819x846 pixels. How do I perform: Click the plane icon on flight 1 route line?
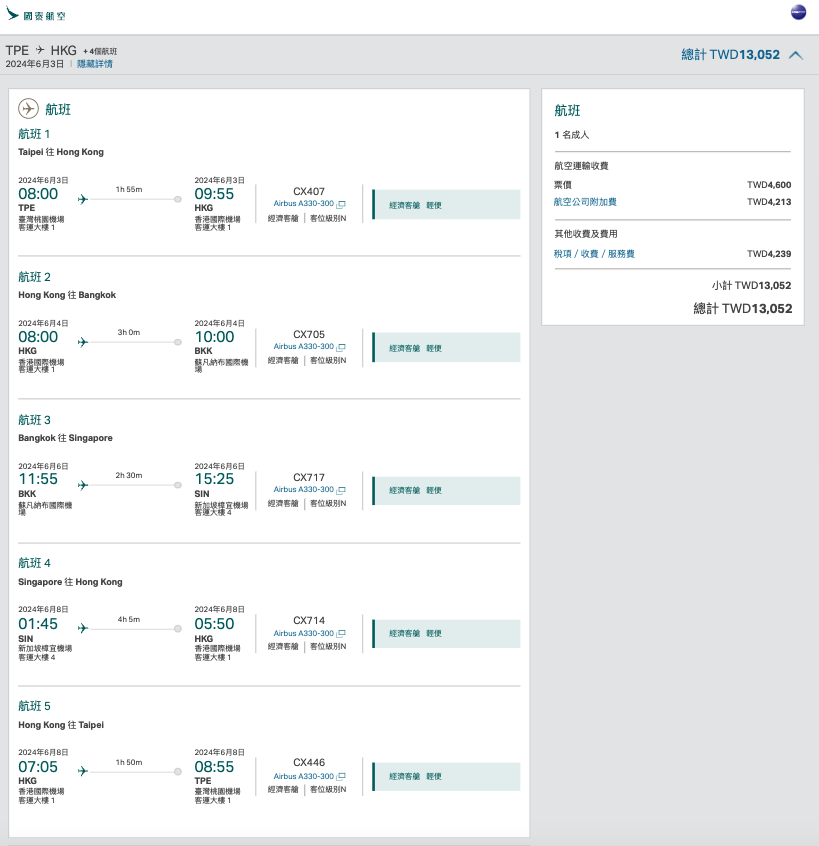pos(83,199)
